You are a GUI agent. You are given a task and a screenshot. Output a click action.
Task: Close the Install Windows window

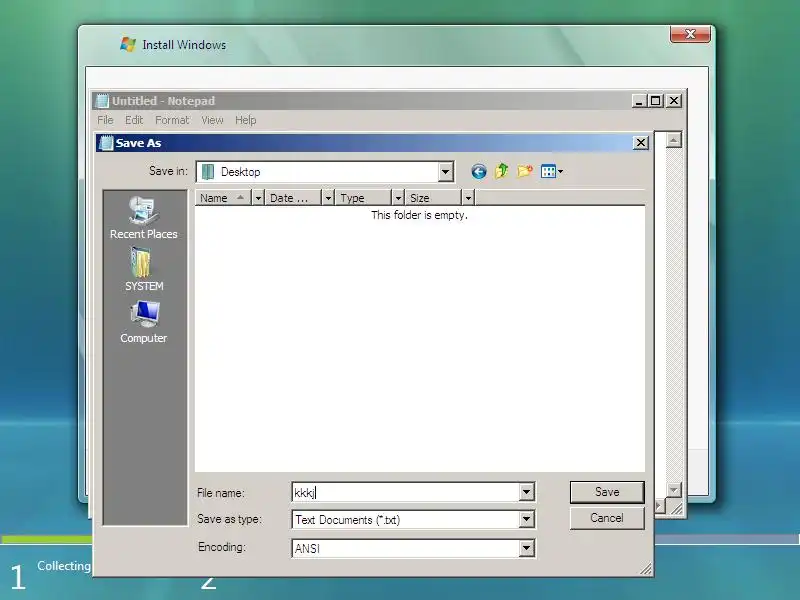[x=690, y=34]
